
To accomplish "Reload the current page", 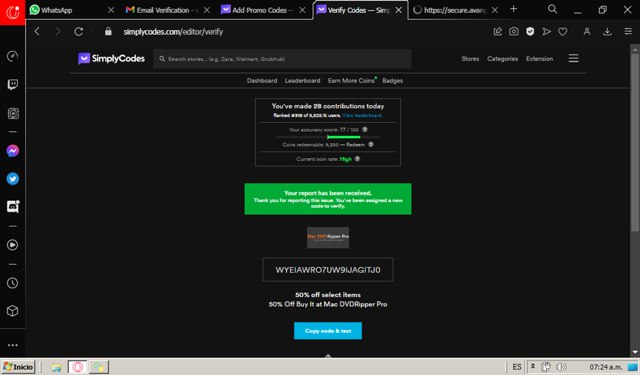I will [79, 31].
